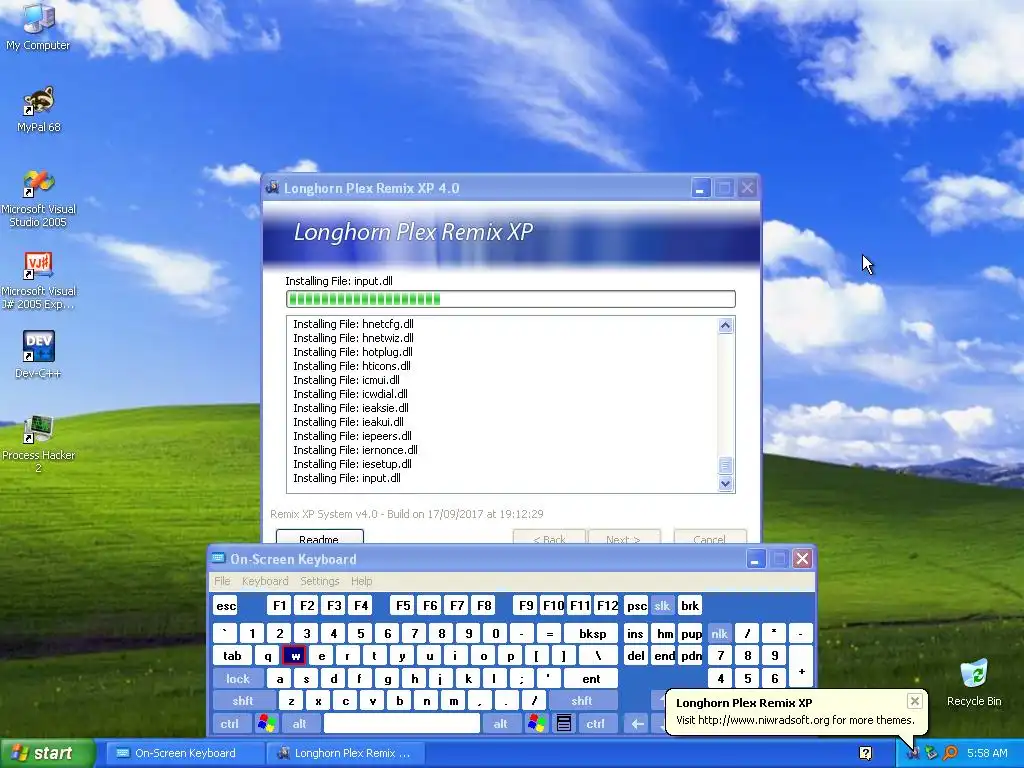1024x768 pixels.
Task: Close the On-Screen Keyboard window
Action: pyautogui.click(x=803, y=559)
